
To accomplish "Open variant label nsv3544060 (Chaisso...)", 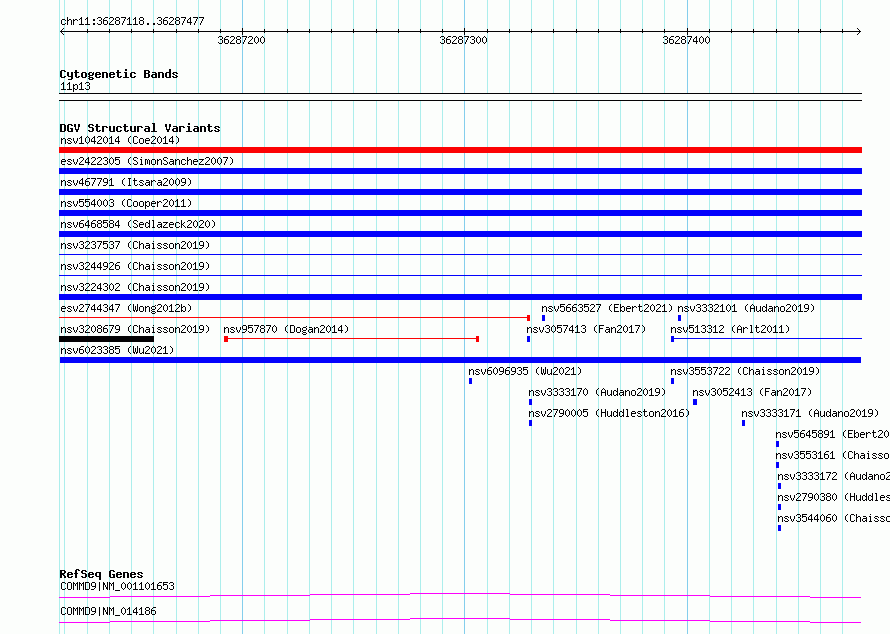I will (x=833, y=518).
